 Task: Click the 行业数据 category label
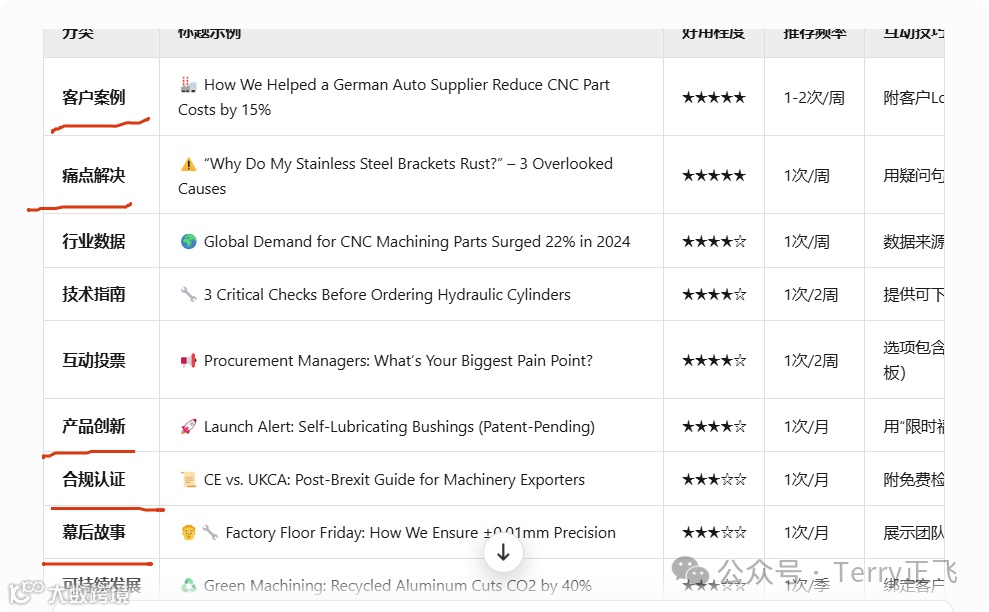click(94, 242)
